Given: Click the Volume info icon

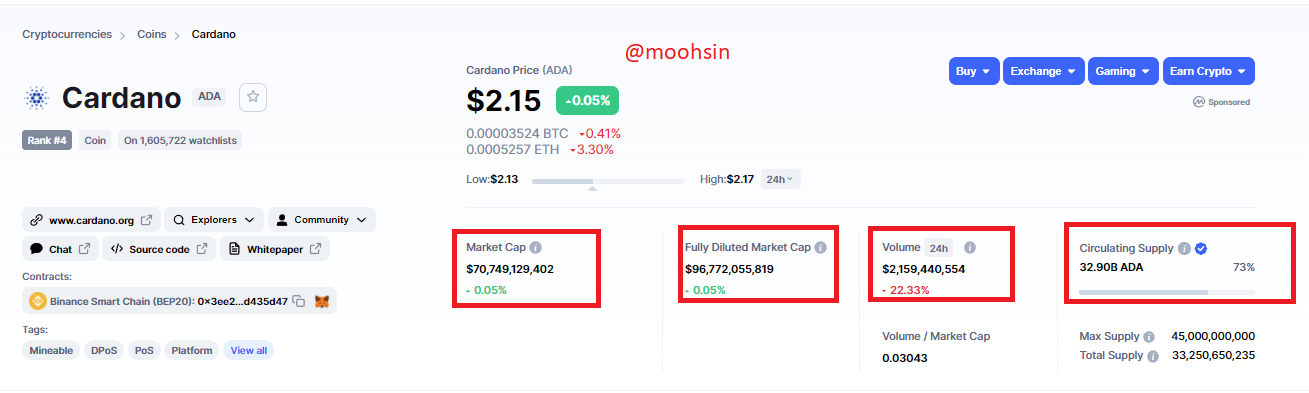Looking at the screenshot, I should click(x=970, y=247).
